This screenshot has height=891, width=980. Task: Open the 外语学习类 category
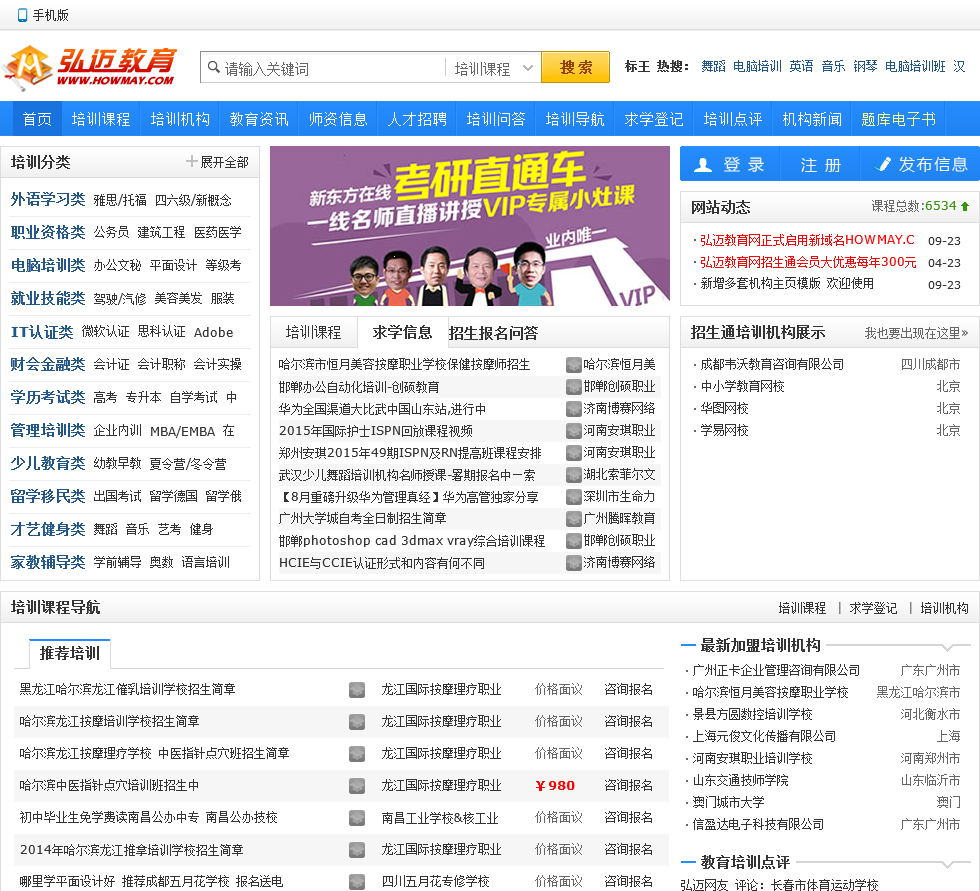tap(48, 199)
